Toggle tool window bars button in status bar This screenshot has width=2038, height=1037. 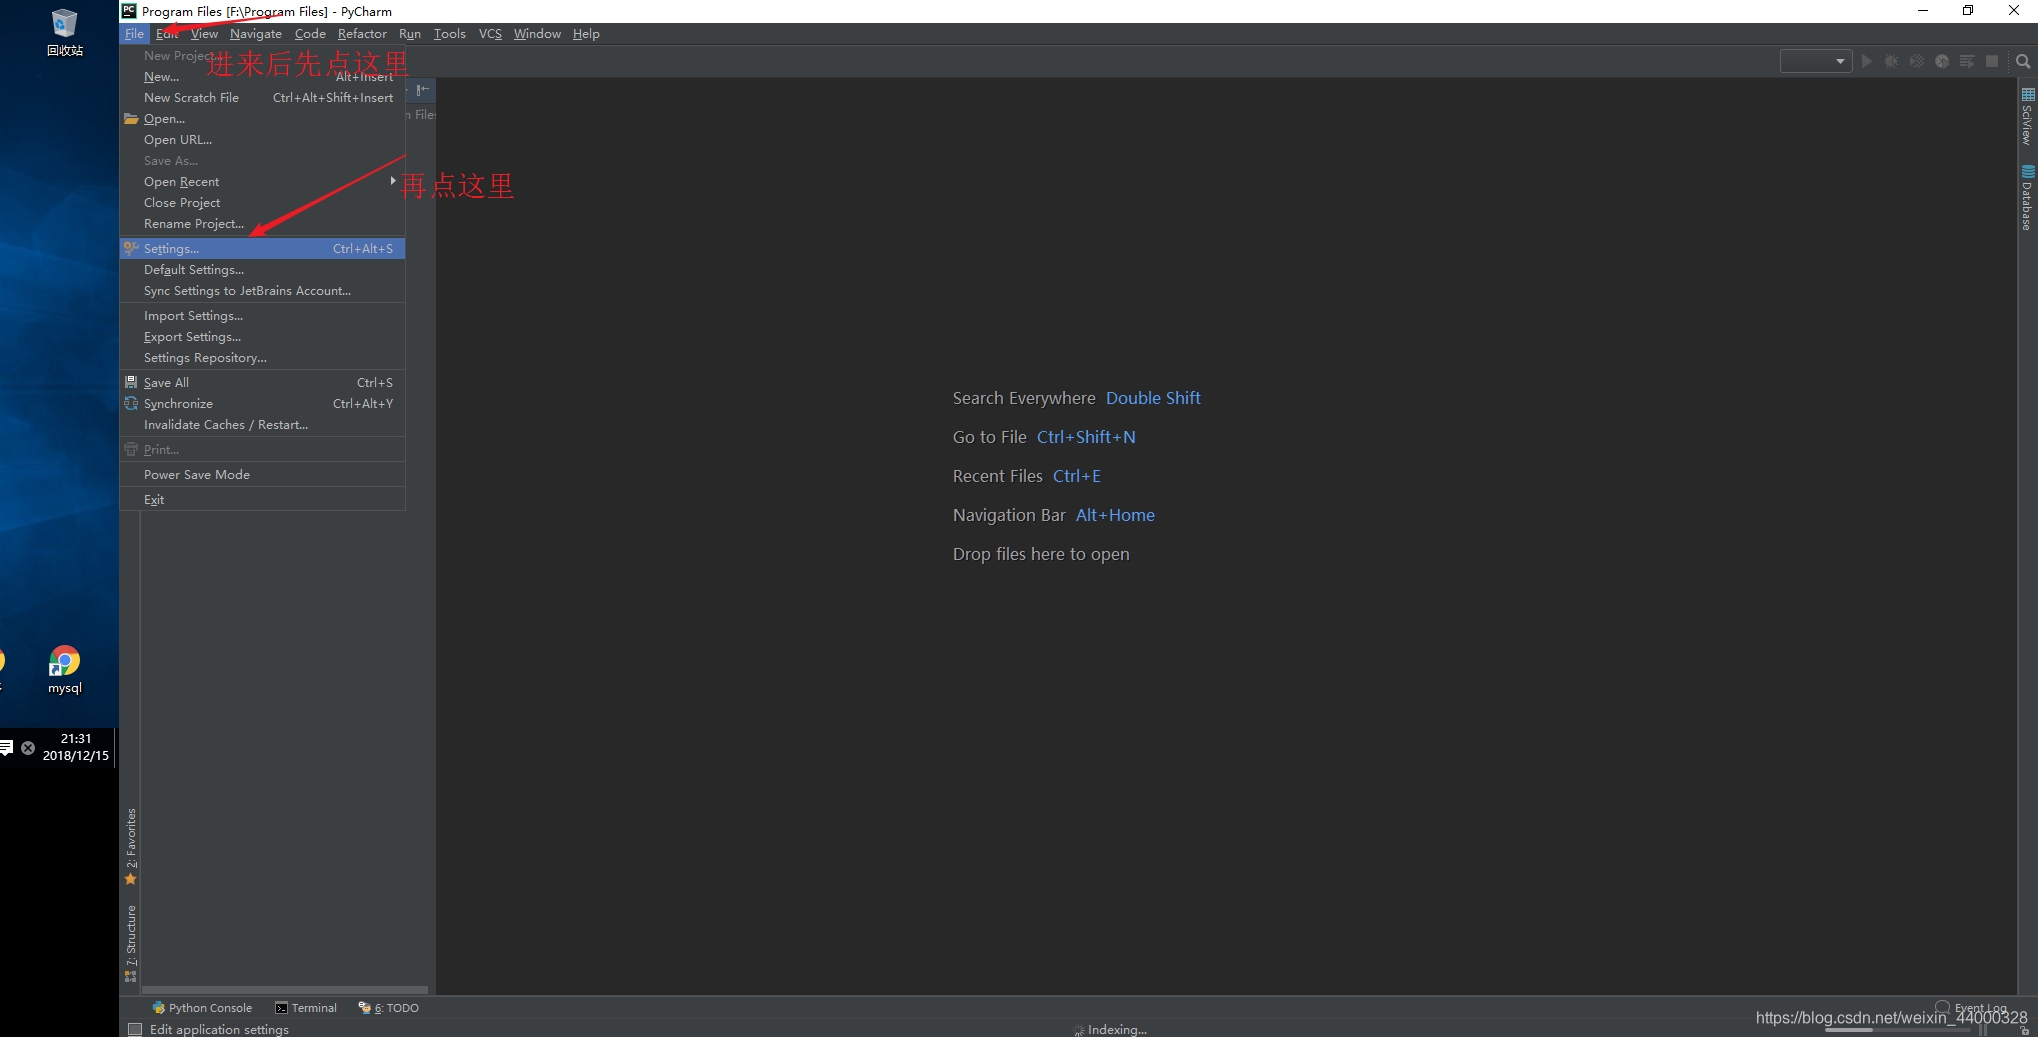(135, 1029)
